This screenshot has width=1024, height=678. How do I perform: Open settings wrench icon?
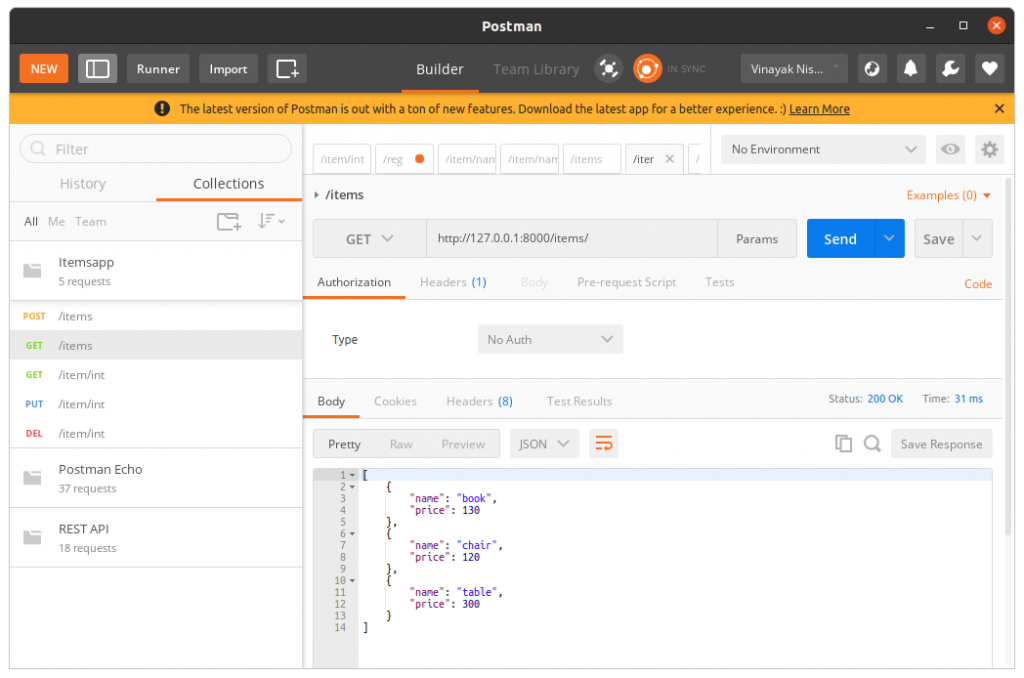tap(950, 69)
